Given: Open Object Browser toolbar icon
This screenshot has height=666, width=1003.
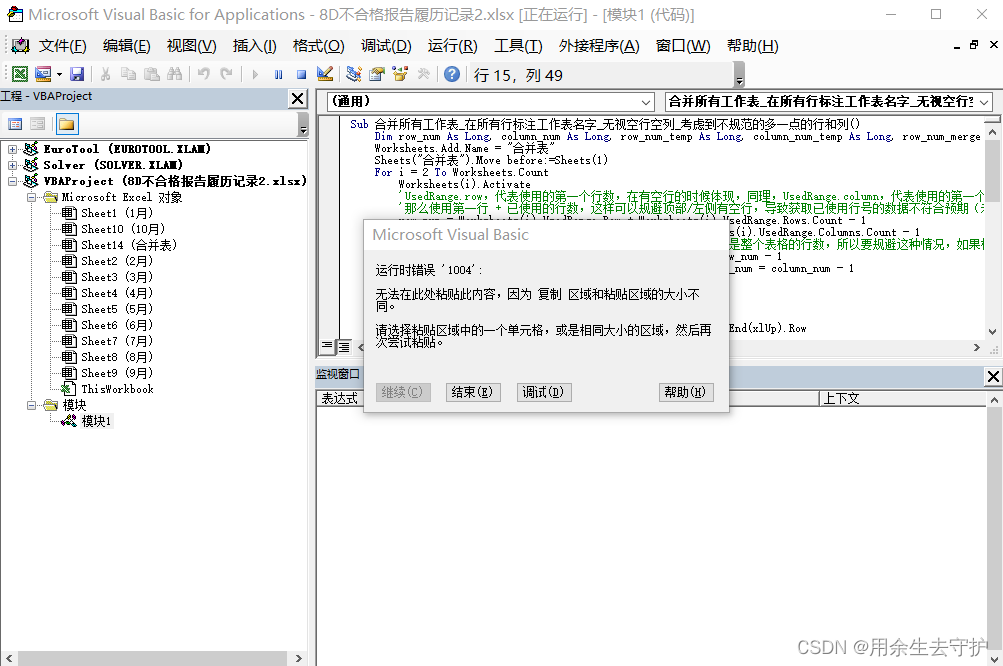Looking at the screenshot, I should 400,74.
